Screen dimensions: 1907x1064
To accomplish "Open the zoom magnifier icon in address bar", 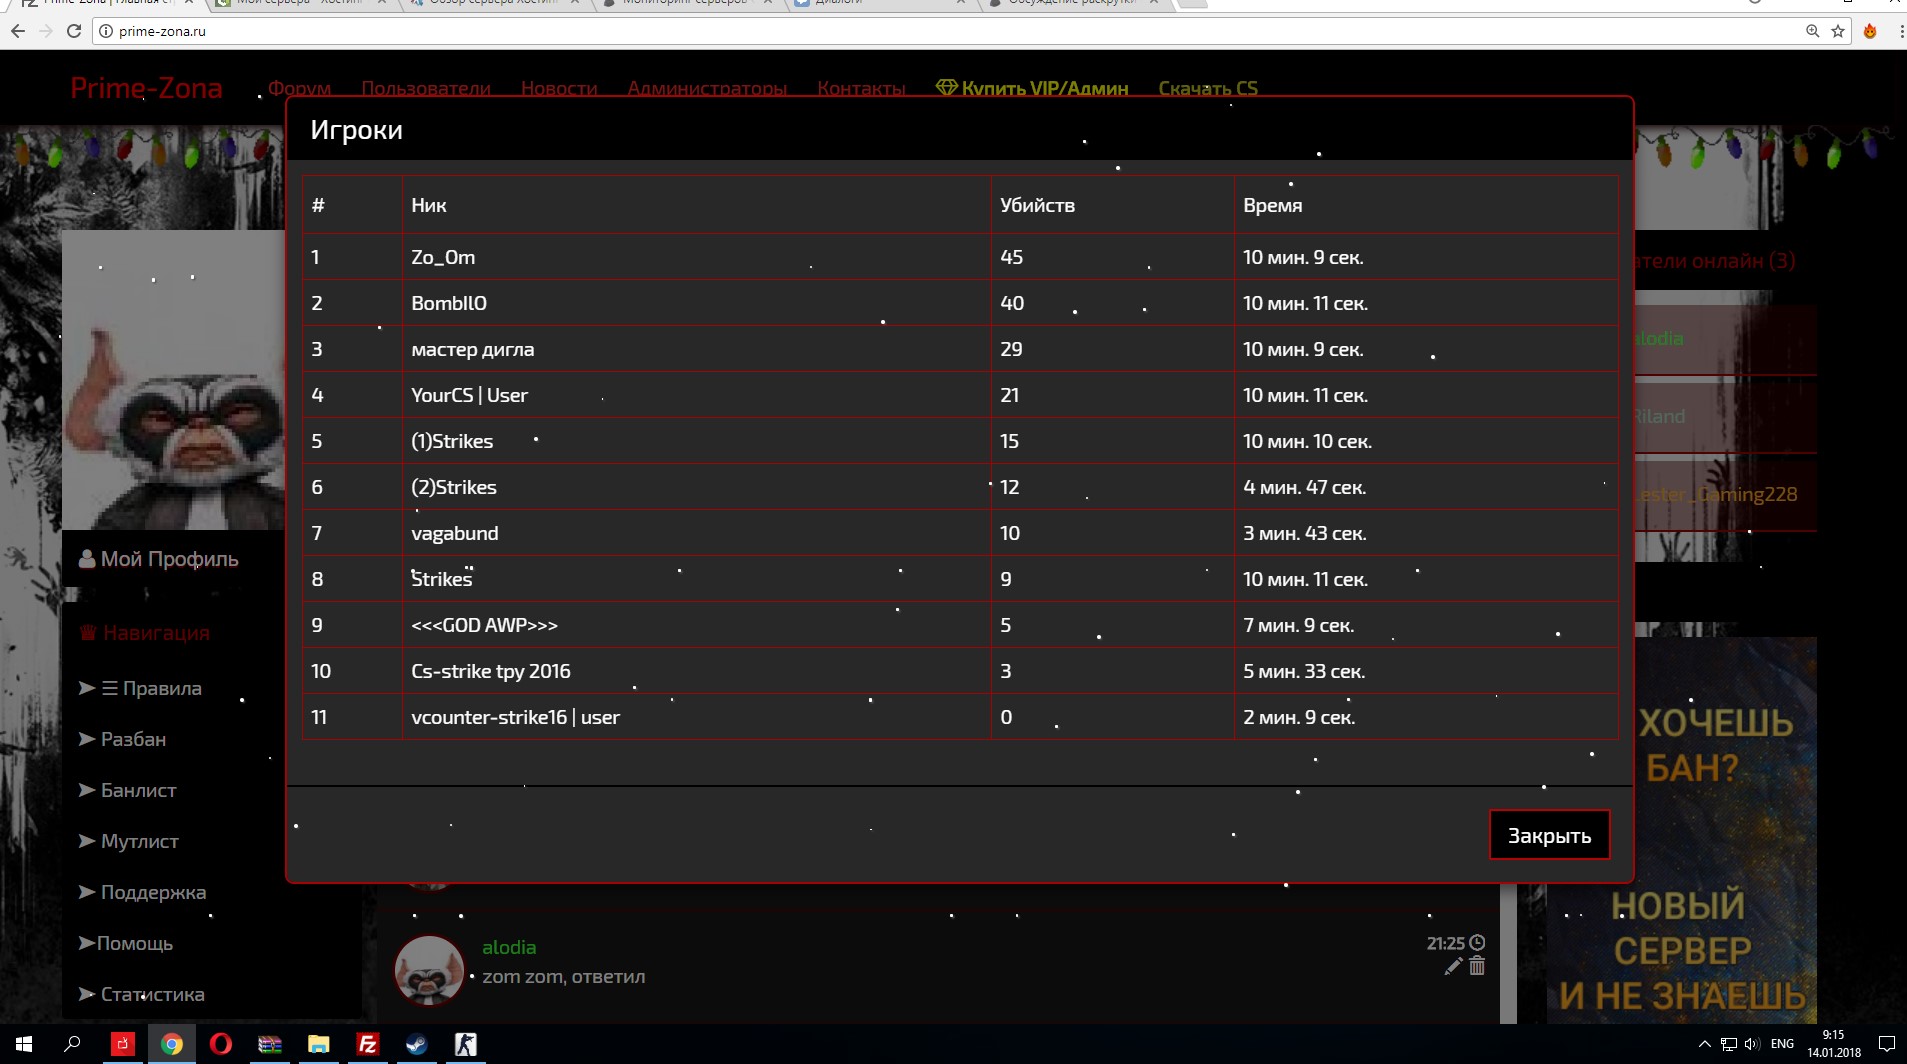I will point(1812,31).
